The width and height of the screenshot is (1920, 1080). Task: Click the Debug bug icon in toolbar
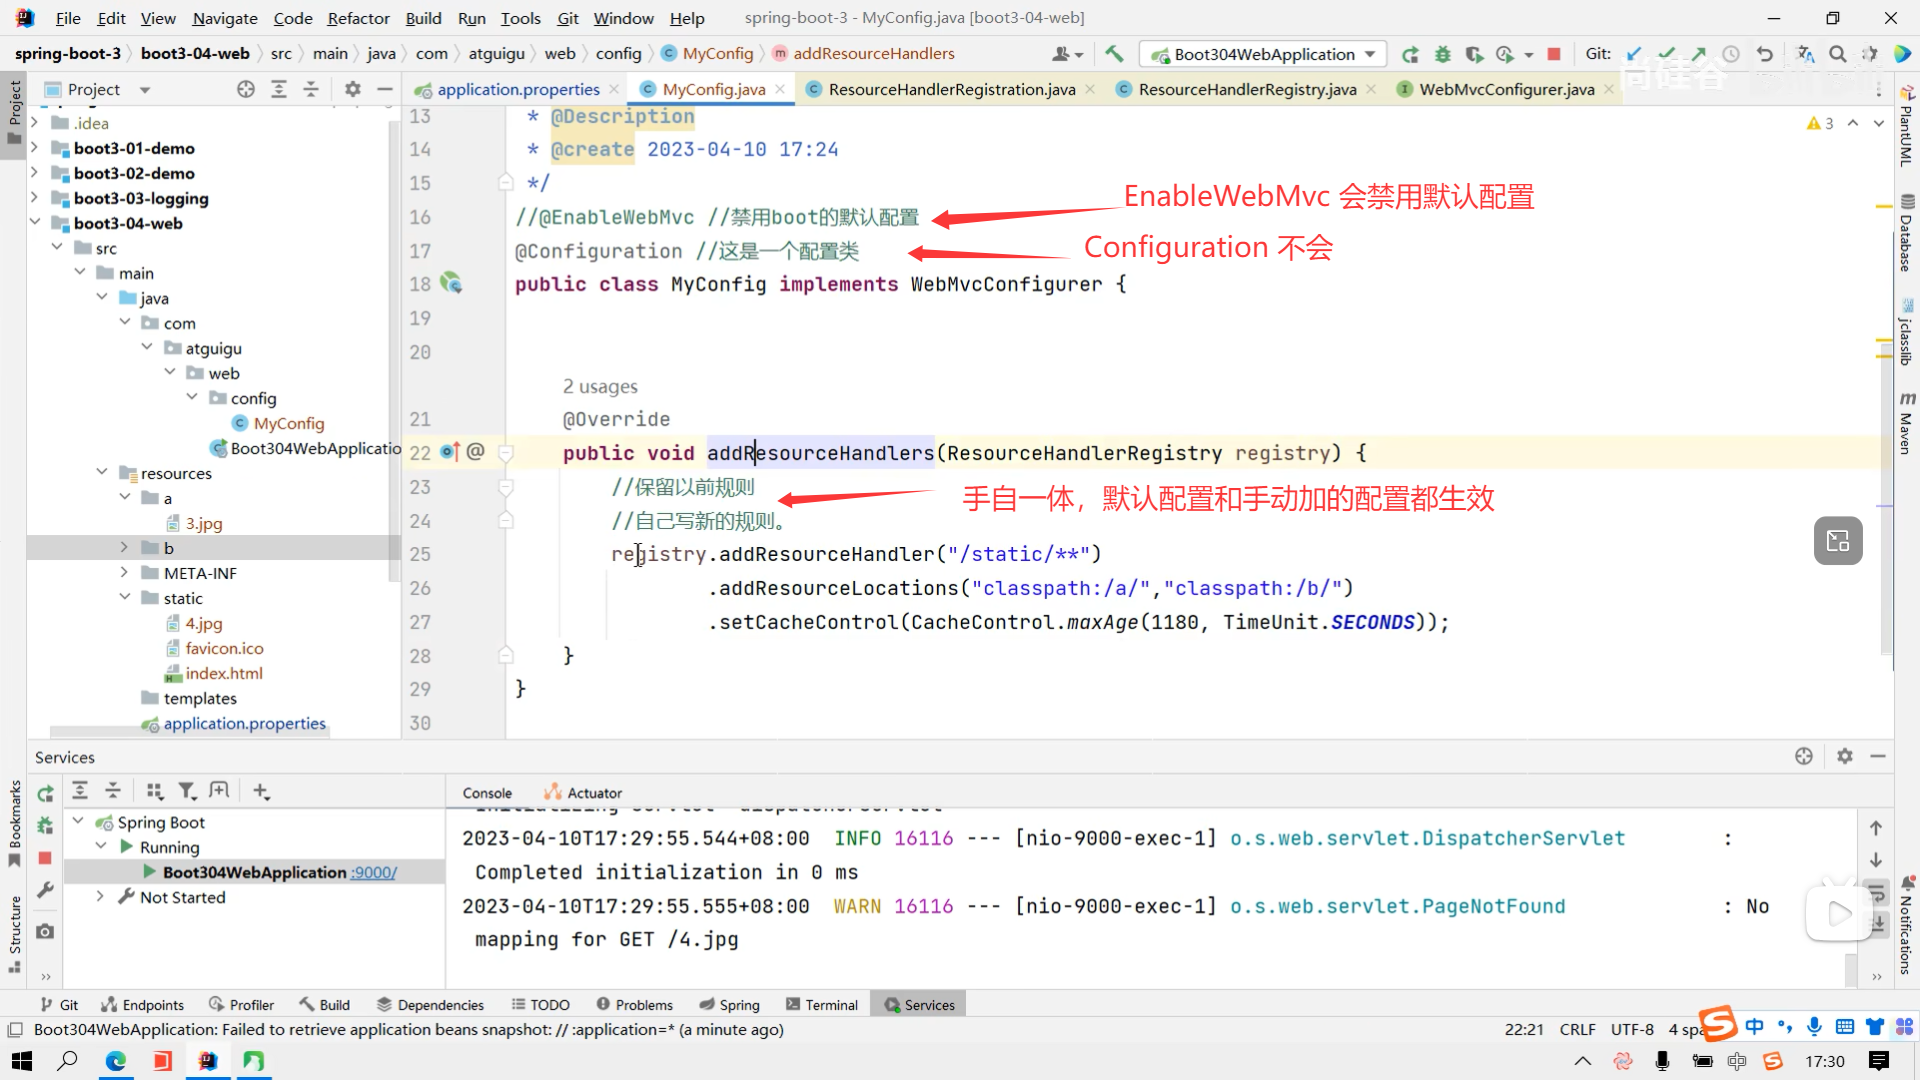click(1442, 54)
